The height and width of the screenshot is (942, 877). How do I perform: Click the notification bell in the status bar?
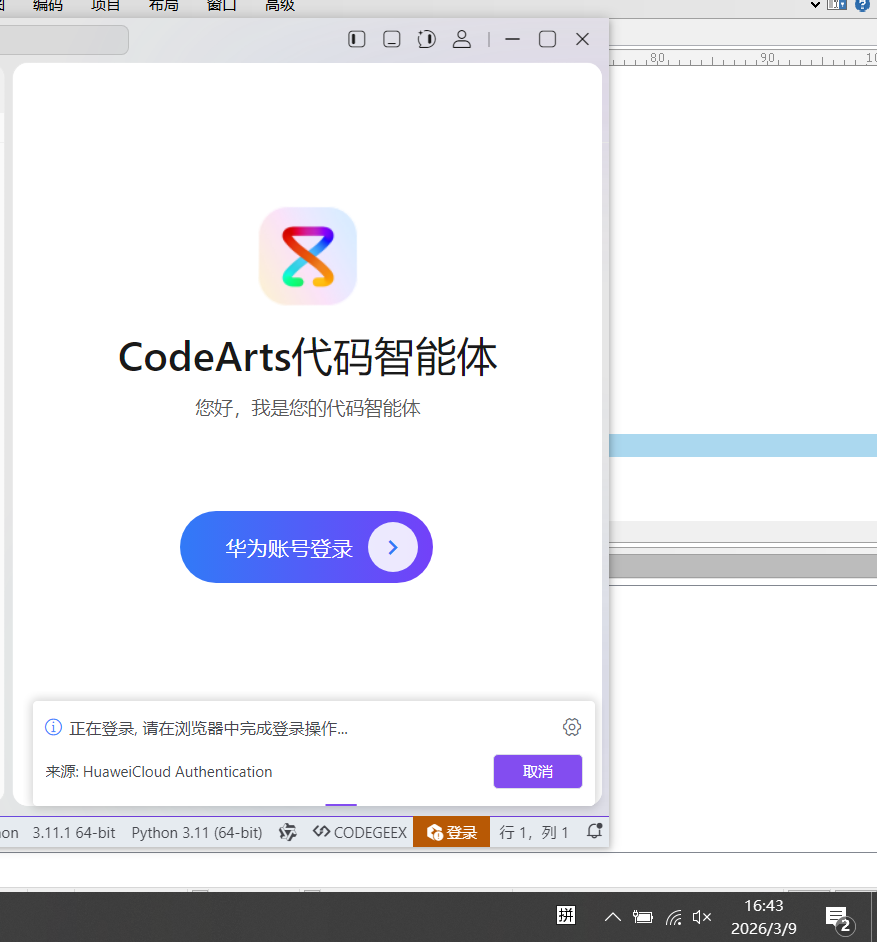point(594,831)
